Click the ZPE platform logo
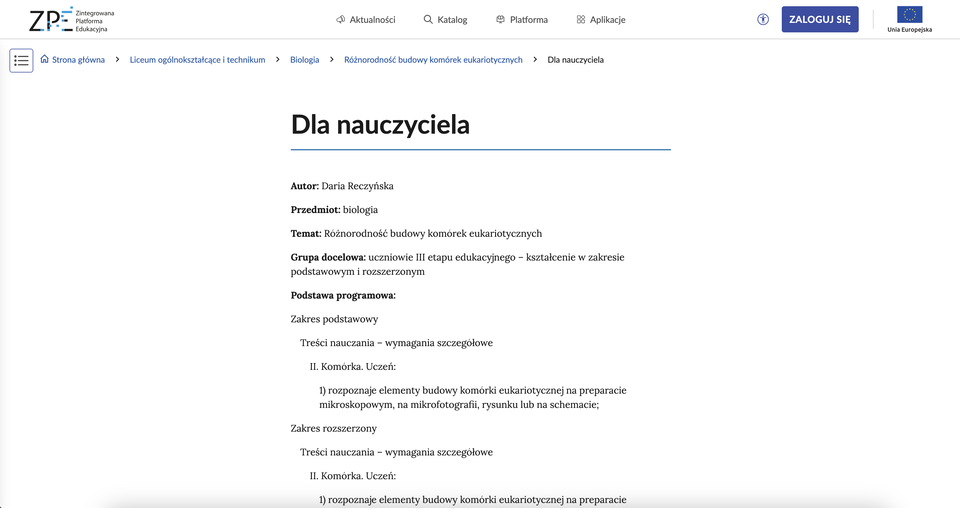This screenshot has height=508, width=960. point(71,20)
